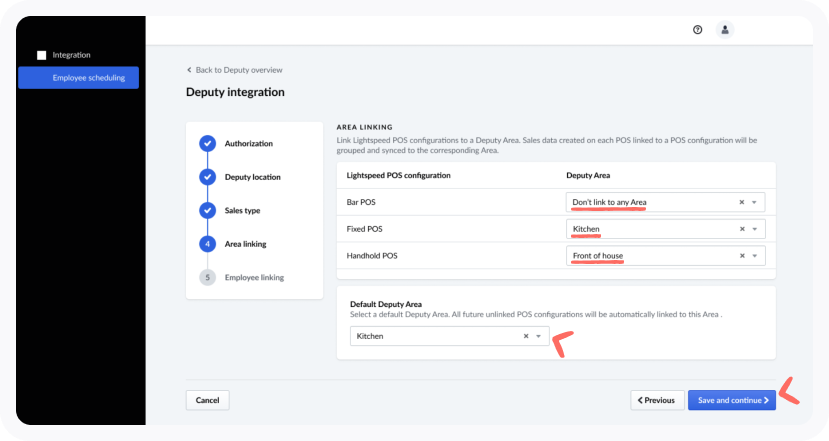This screenshot has height=441, width=829.
Task: Clear the Bar POS Deputy Area selection
Action: pyautogui.click(x=742, y=202)
